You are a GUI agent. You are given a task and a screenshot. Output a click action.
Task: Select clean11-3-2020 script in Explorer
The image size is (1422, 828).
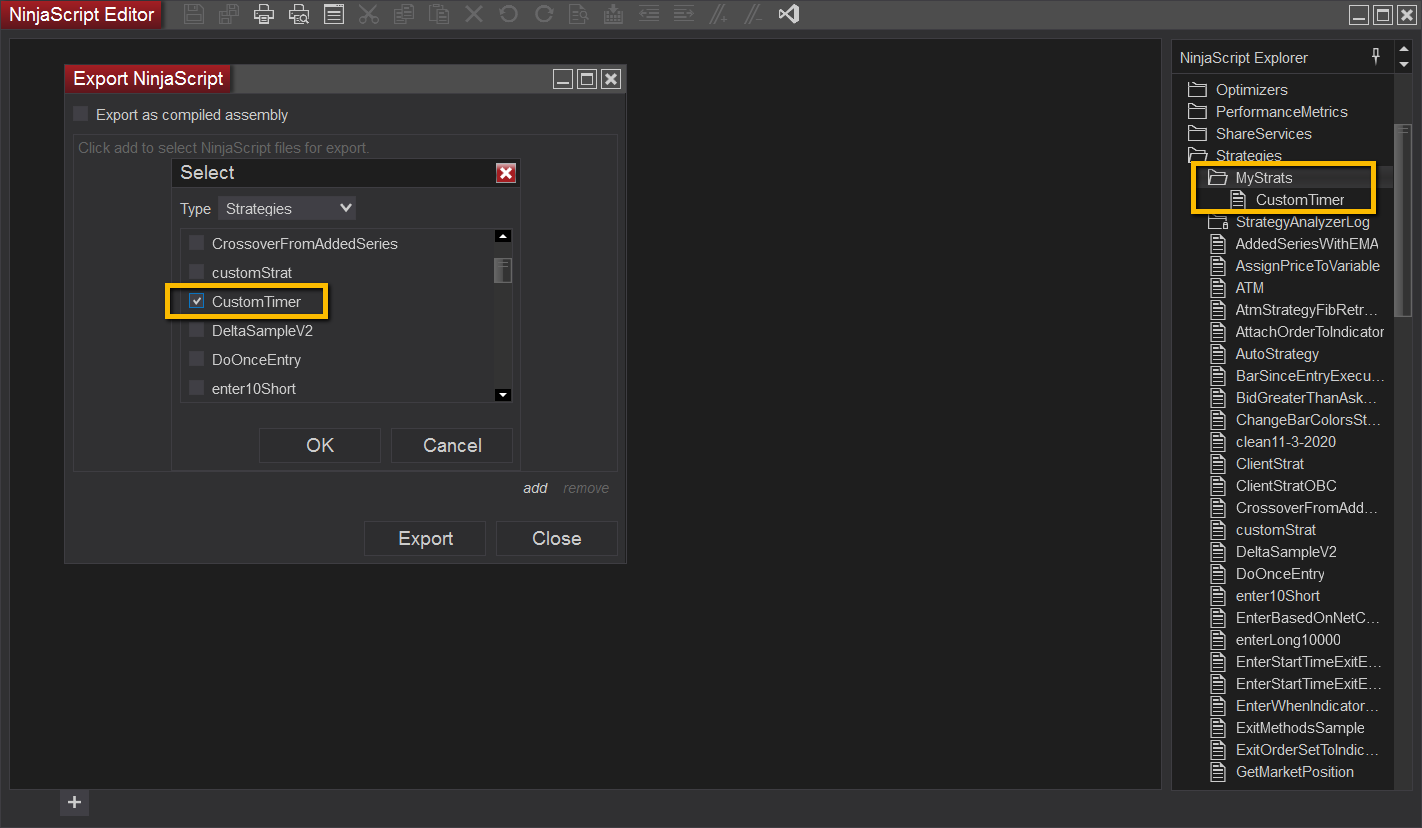point(1286,442)
